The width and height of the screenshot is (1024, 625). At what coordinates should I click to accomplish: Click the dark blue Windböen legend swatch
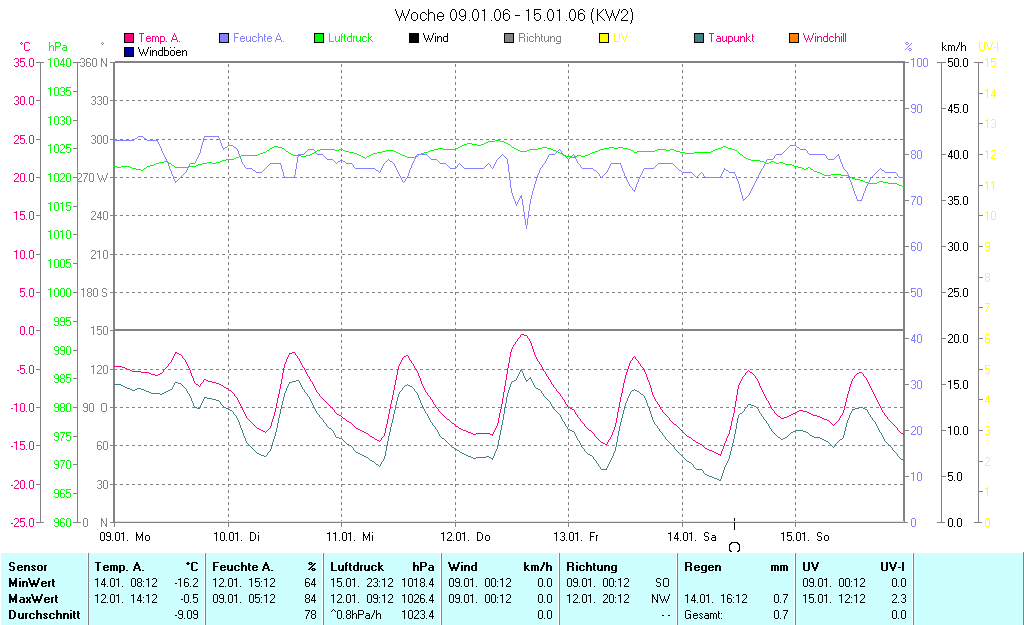click(x=129, y=52)
